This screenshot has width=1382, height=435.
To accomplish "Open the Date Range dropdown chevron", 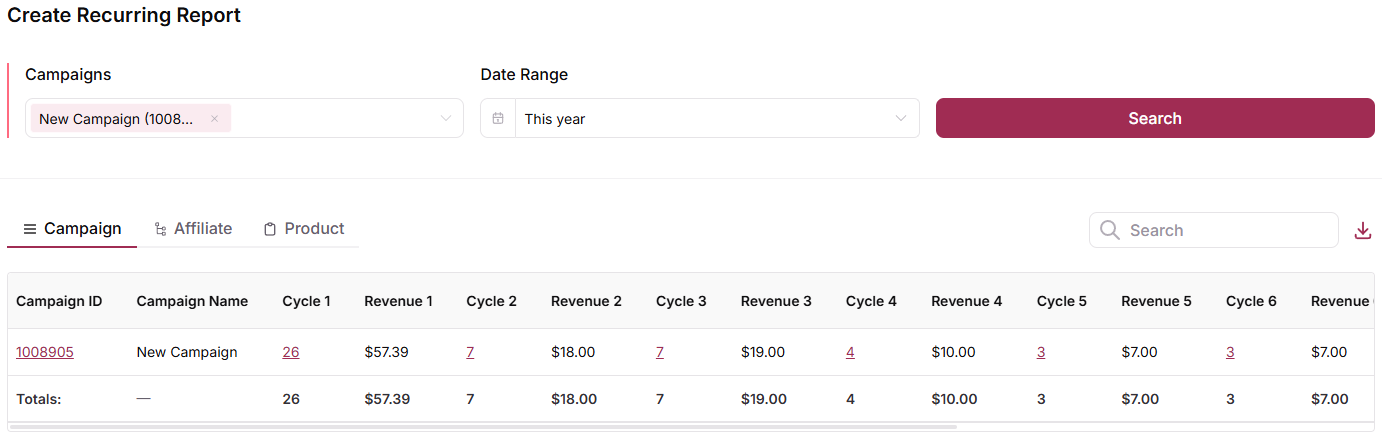I will [901, 118].
